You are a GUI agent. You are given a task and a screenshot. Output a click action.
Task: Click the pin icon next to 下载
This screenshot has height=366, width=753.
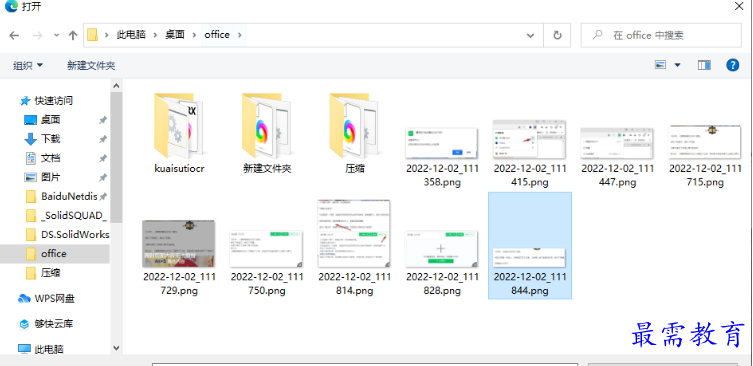click(x=103, y=139)
